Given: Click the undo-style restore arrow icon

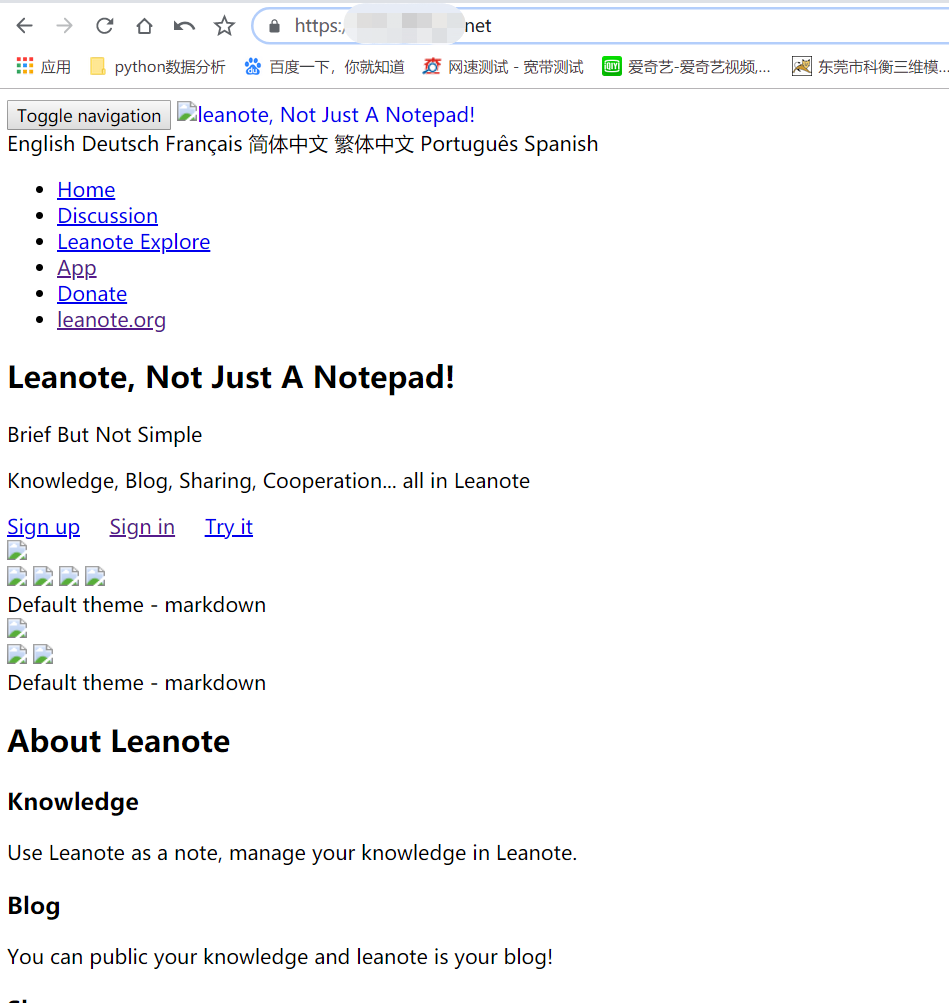Looking at the screenshot, I should tap(184, 26).
